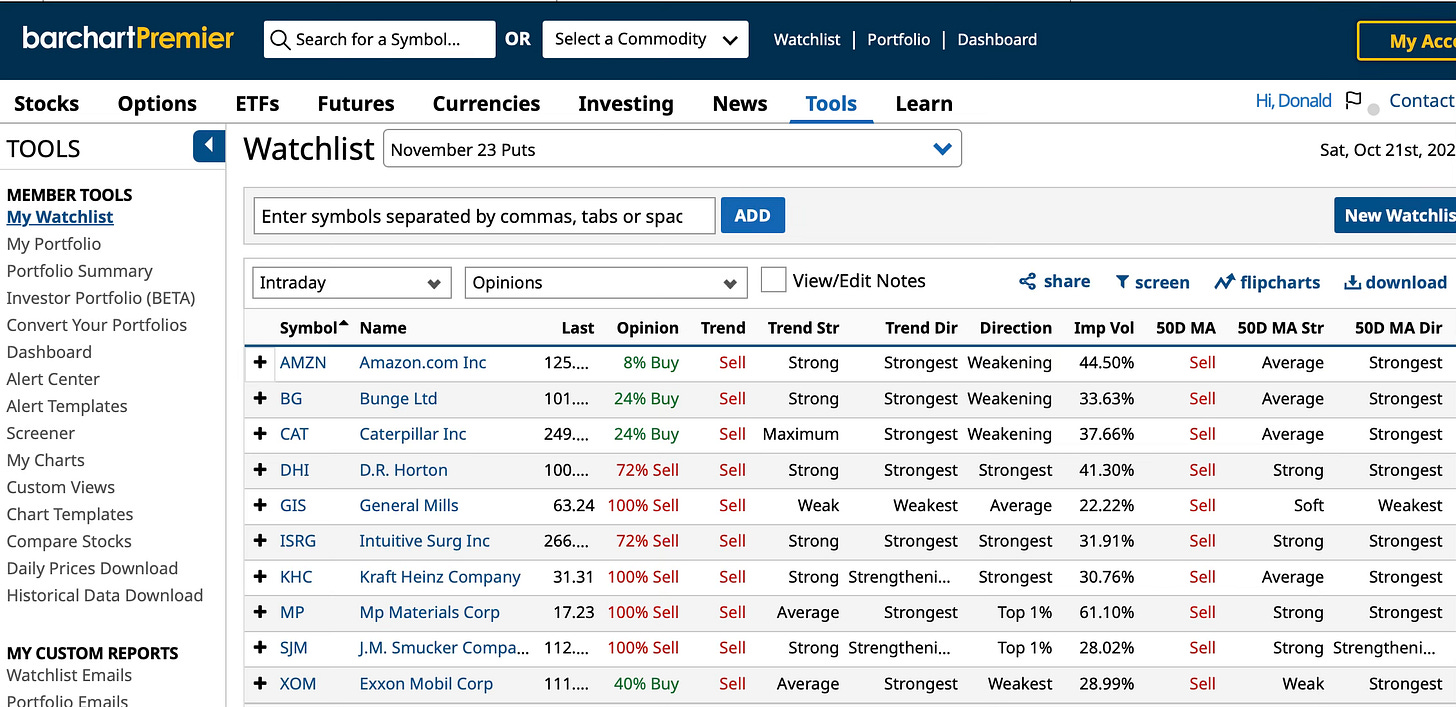Open Custom Views in sidebar

click(x=61, y=487)
